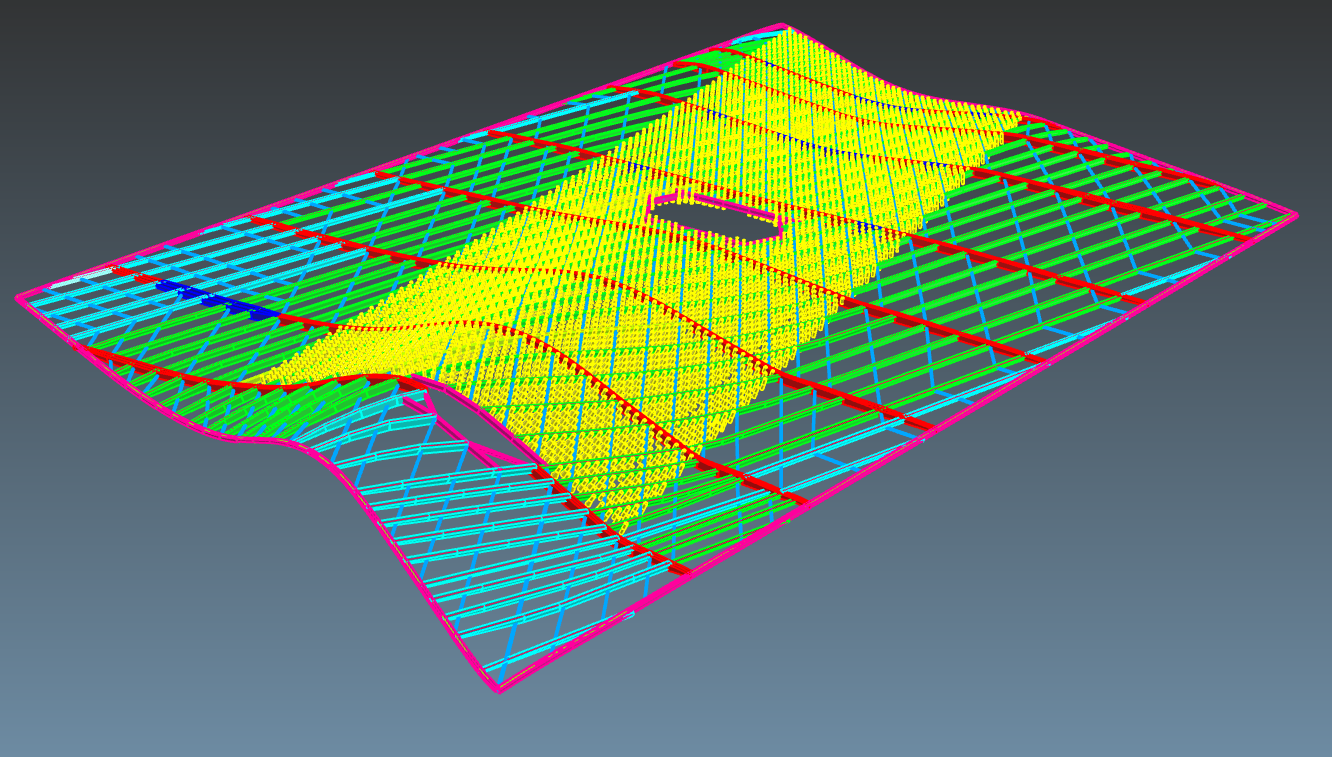The height and width of the screenshot is (757, 1332).
Task: Click inside the roof opening cutout
Action: (x=715, y=218)
